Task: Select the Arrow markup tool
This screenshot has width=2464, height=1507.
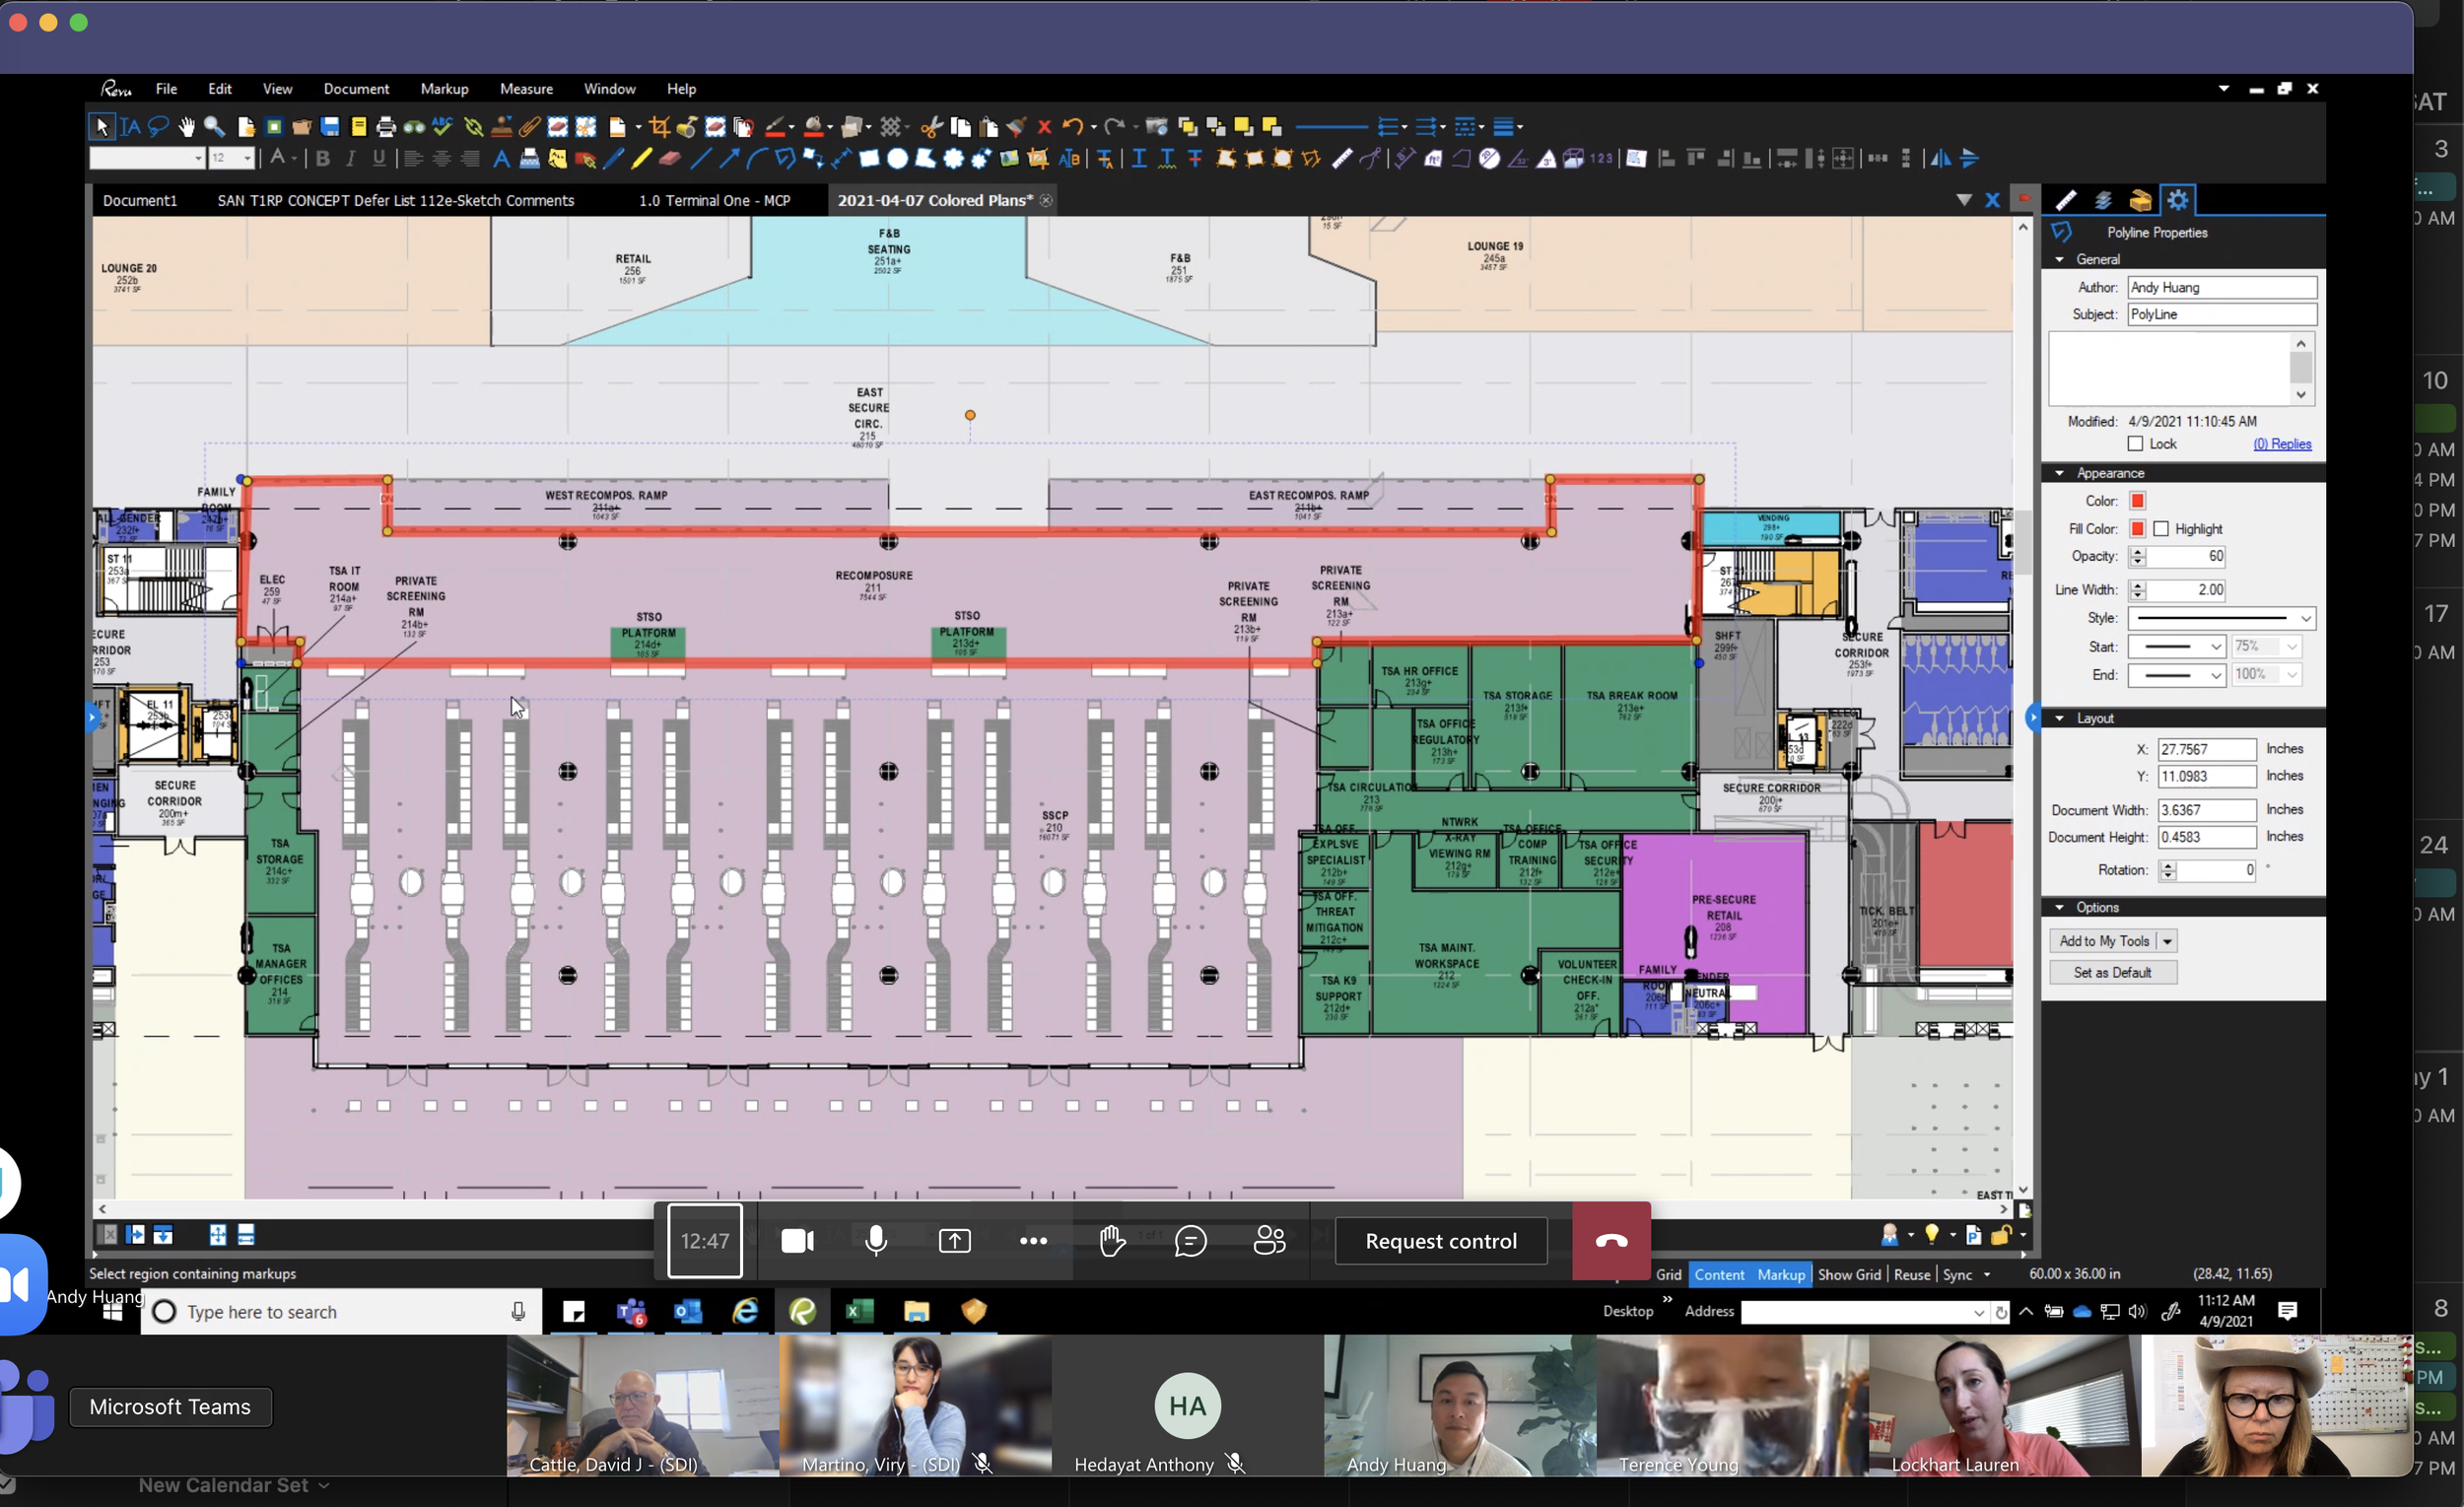Action: tap(729, 158)
